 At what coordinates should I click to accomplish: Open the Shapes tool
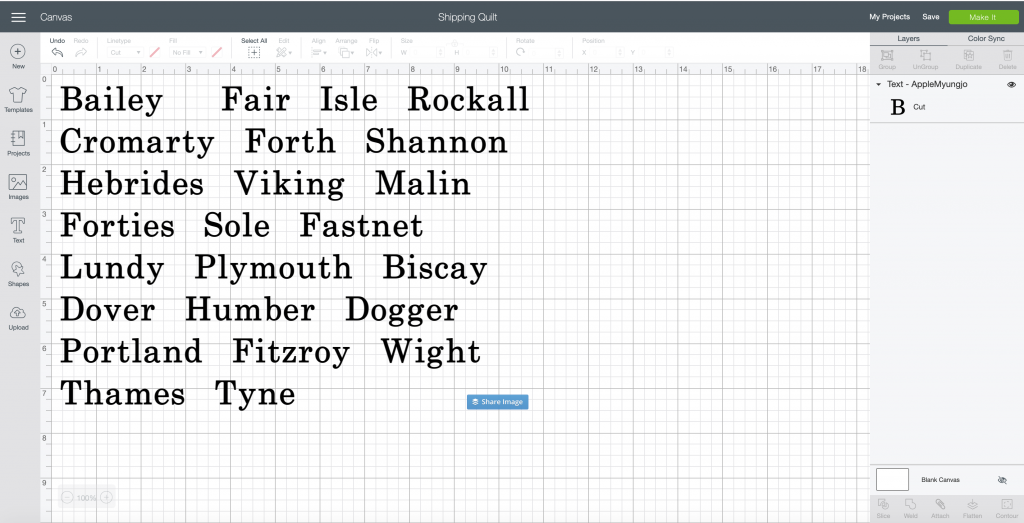click(x=18, y=274)
